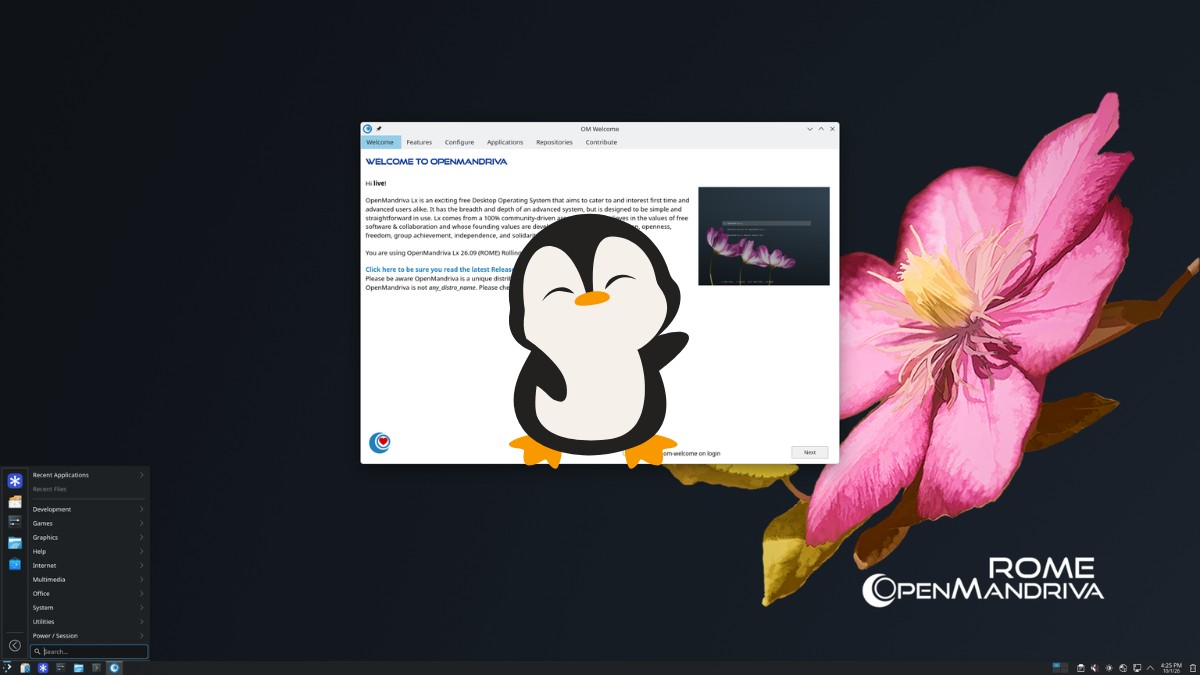Viewport: 1200px width, 675px height.
Task: Open the display configuration tray icon
Action: [x=1137, y=668]
